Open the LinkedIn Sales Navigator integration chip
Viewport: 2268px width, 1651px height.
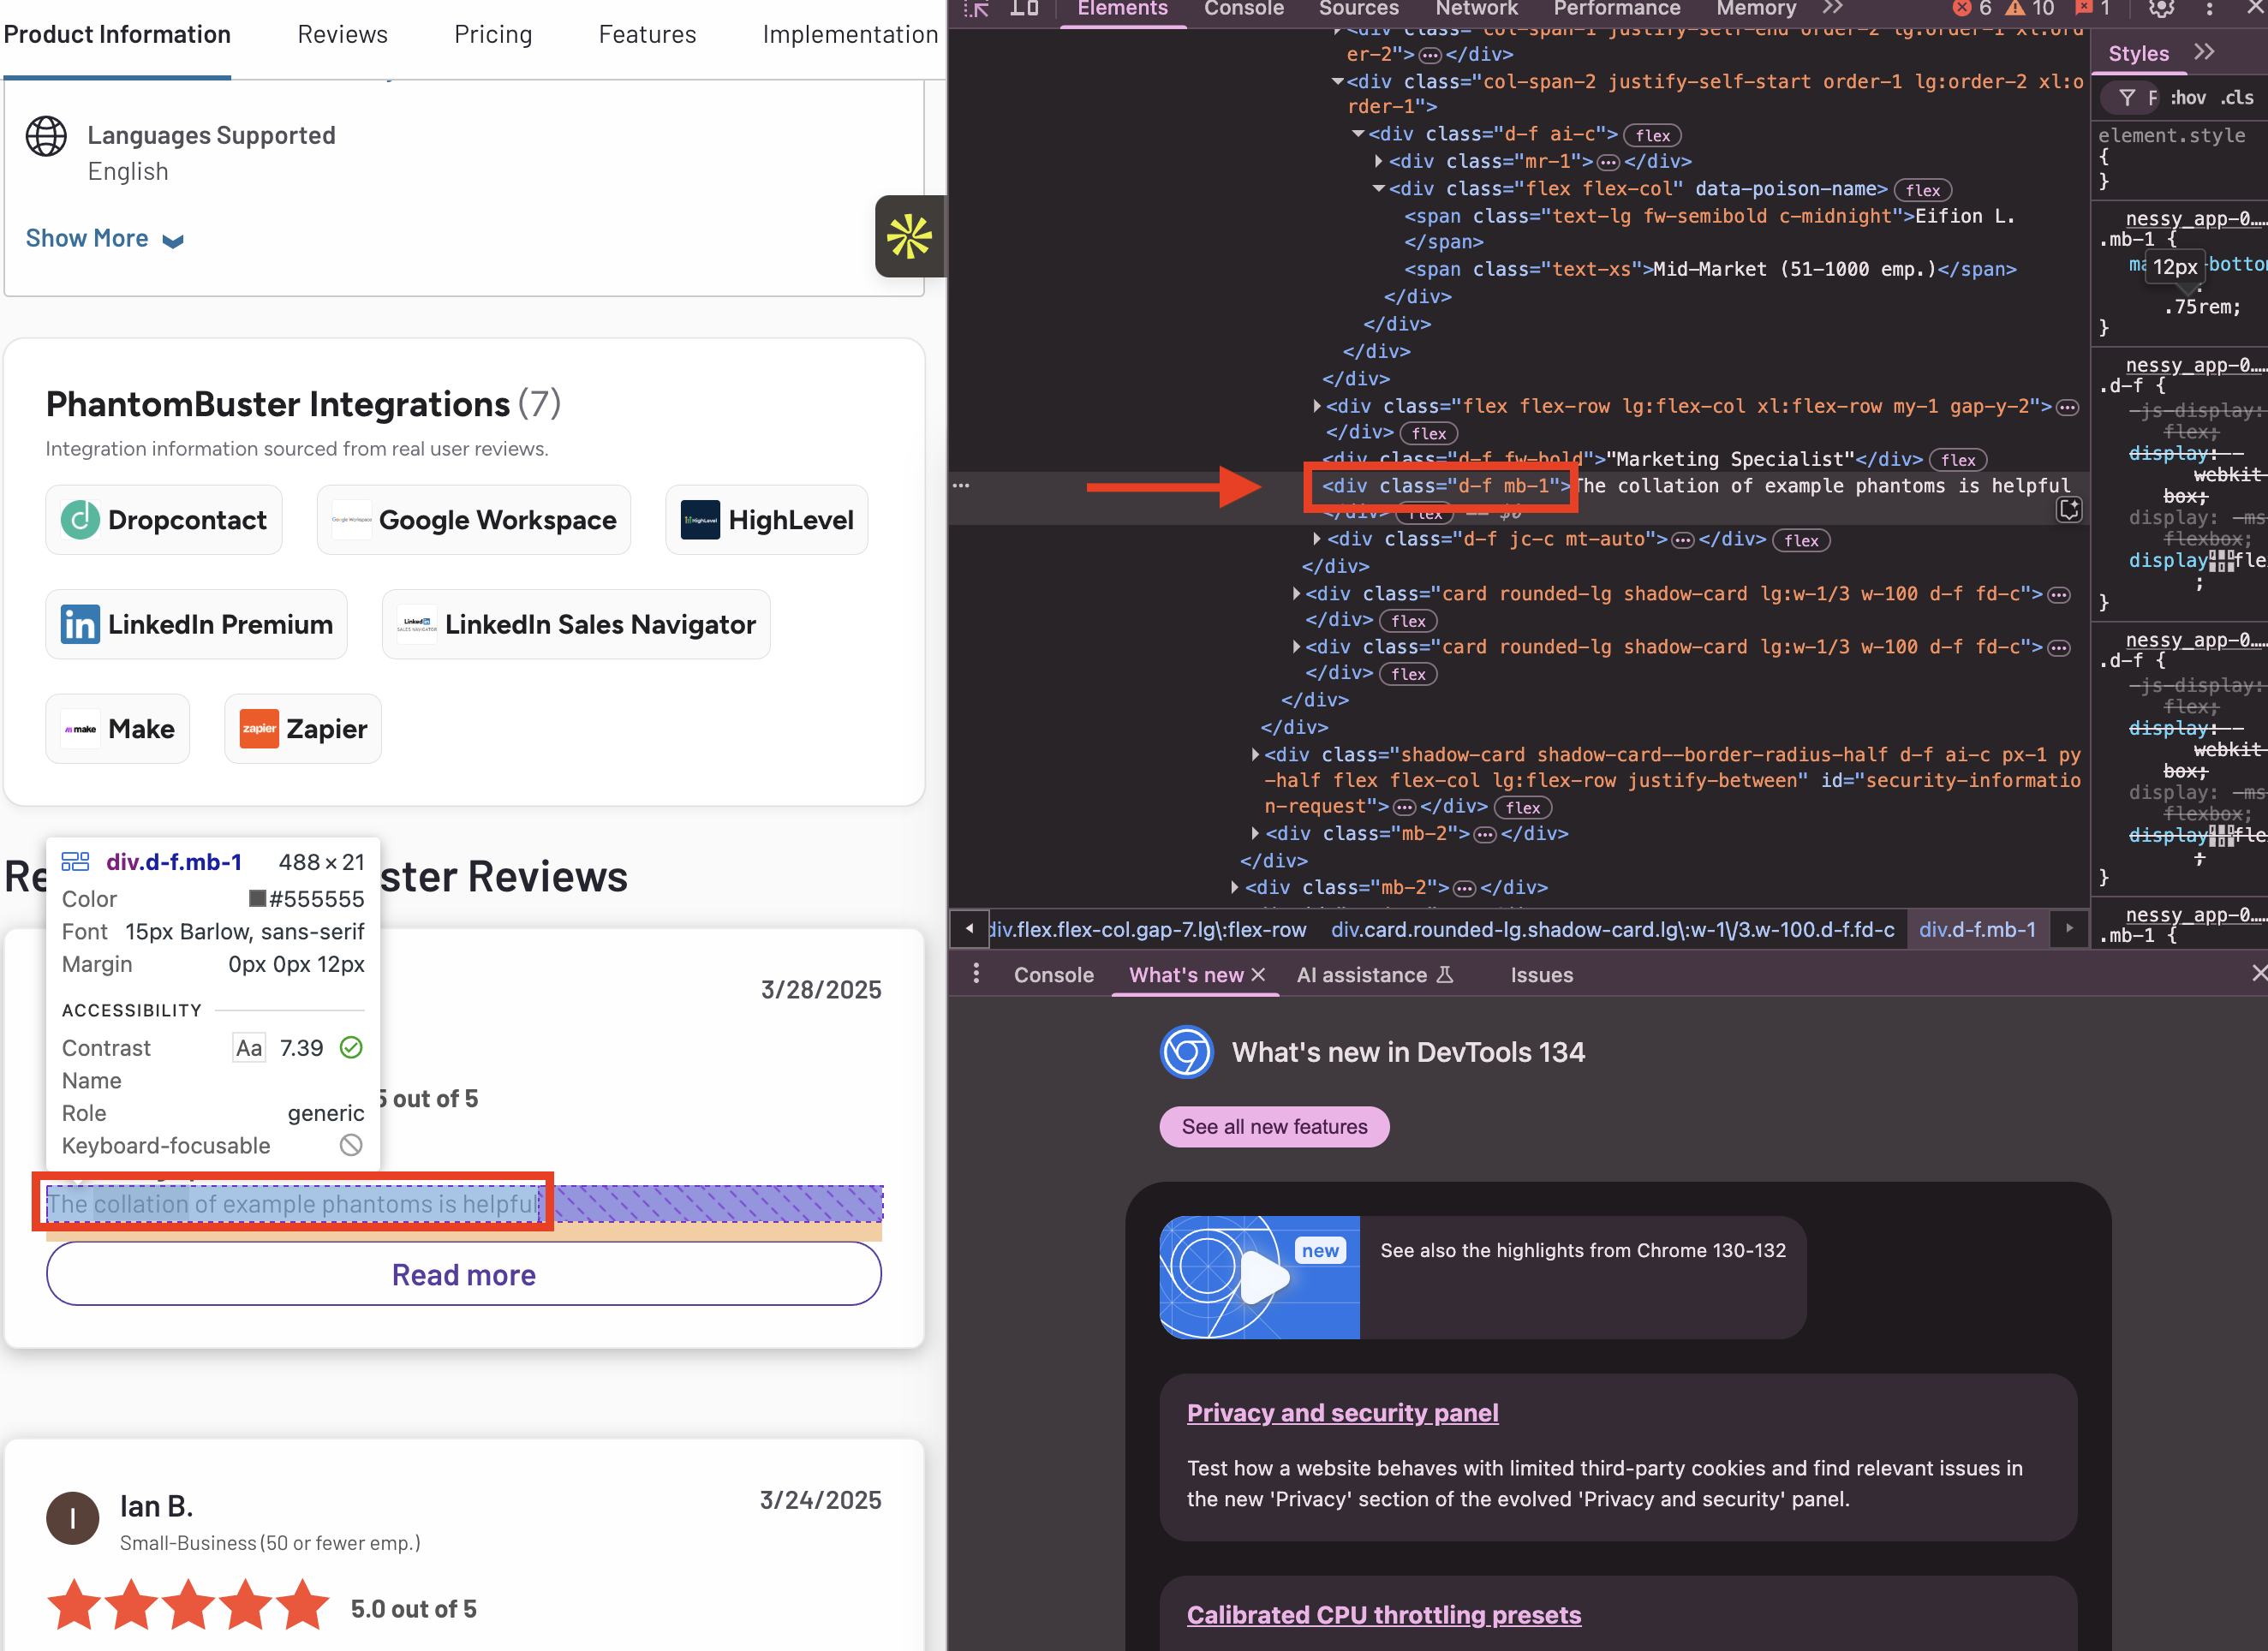(576, 624)
